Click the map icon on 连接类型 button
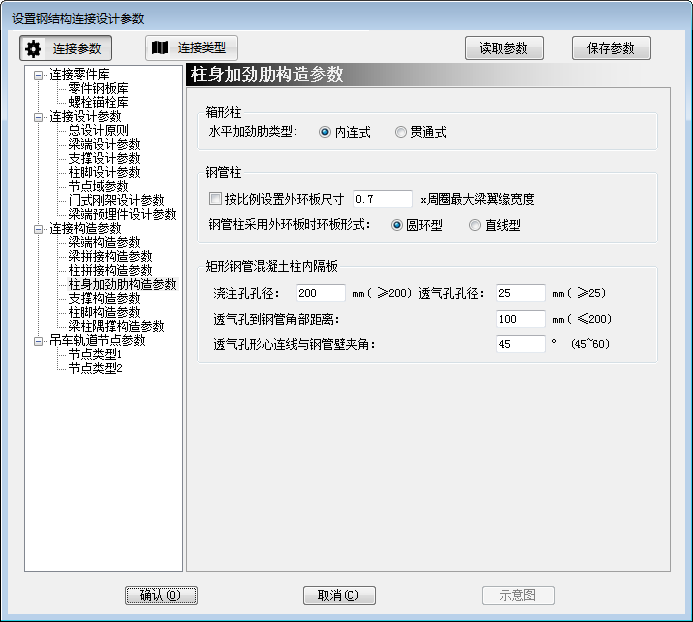 tap(160, 48)
